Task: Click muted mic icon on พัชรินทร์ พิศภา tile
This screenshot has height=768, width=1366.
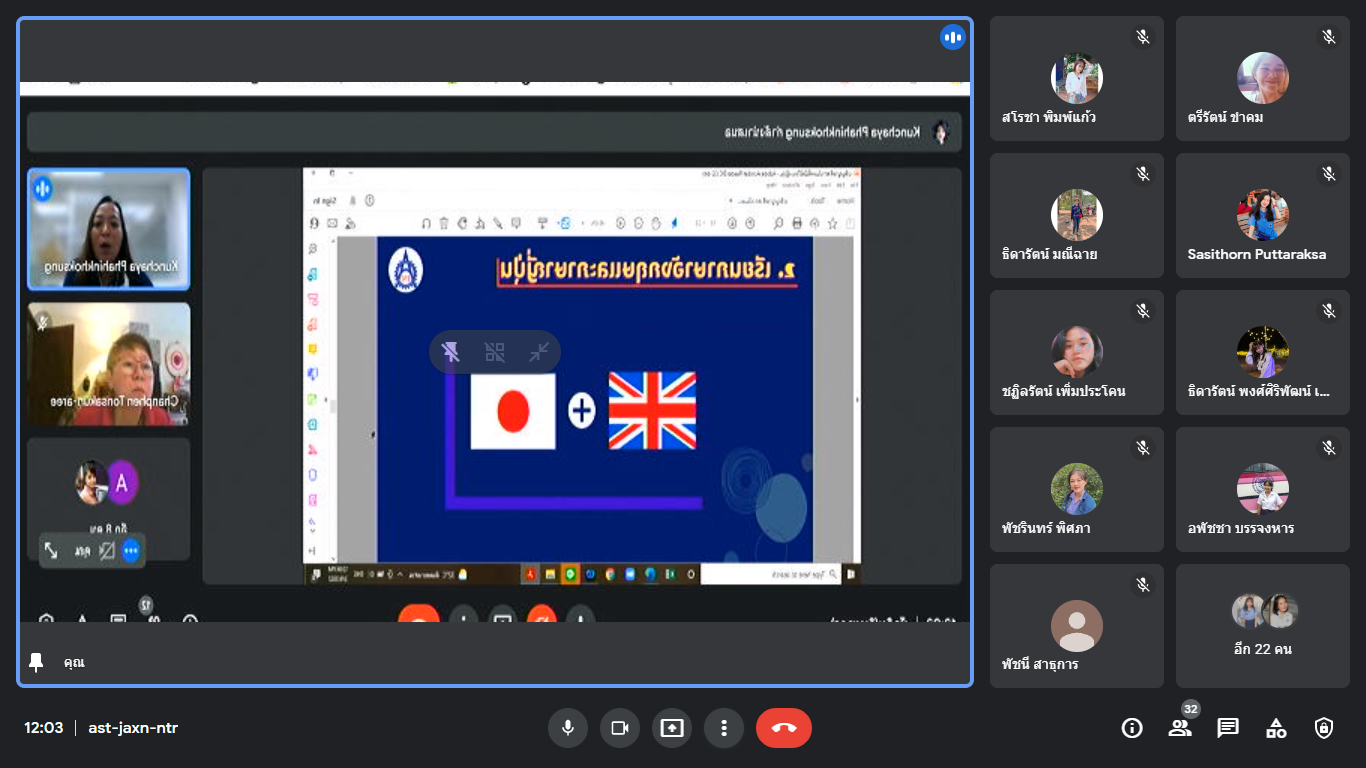Action: pos(1143,448)
